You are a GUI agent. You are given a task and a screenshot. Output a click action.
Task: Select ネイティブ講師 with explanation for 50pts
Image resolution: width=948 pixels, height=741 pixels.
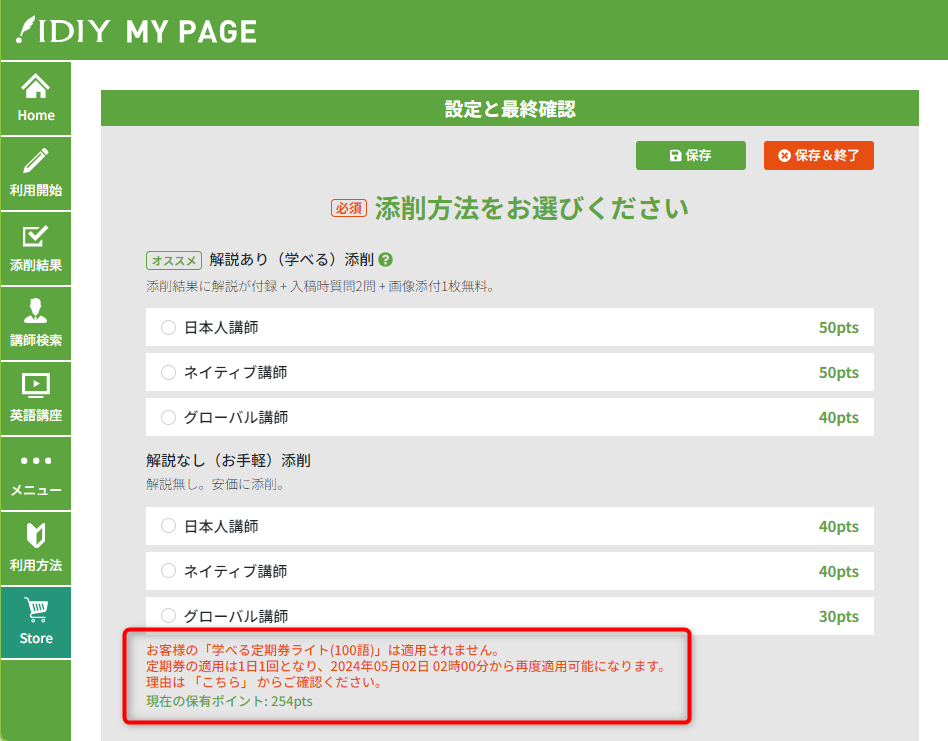point(168,372)
